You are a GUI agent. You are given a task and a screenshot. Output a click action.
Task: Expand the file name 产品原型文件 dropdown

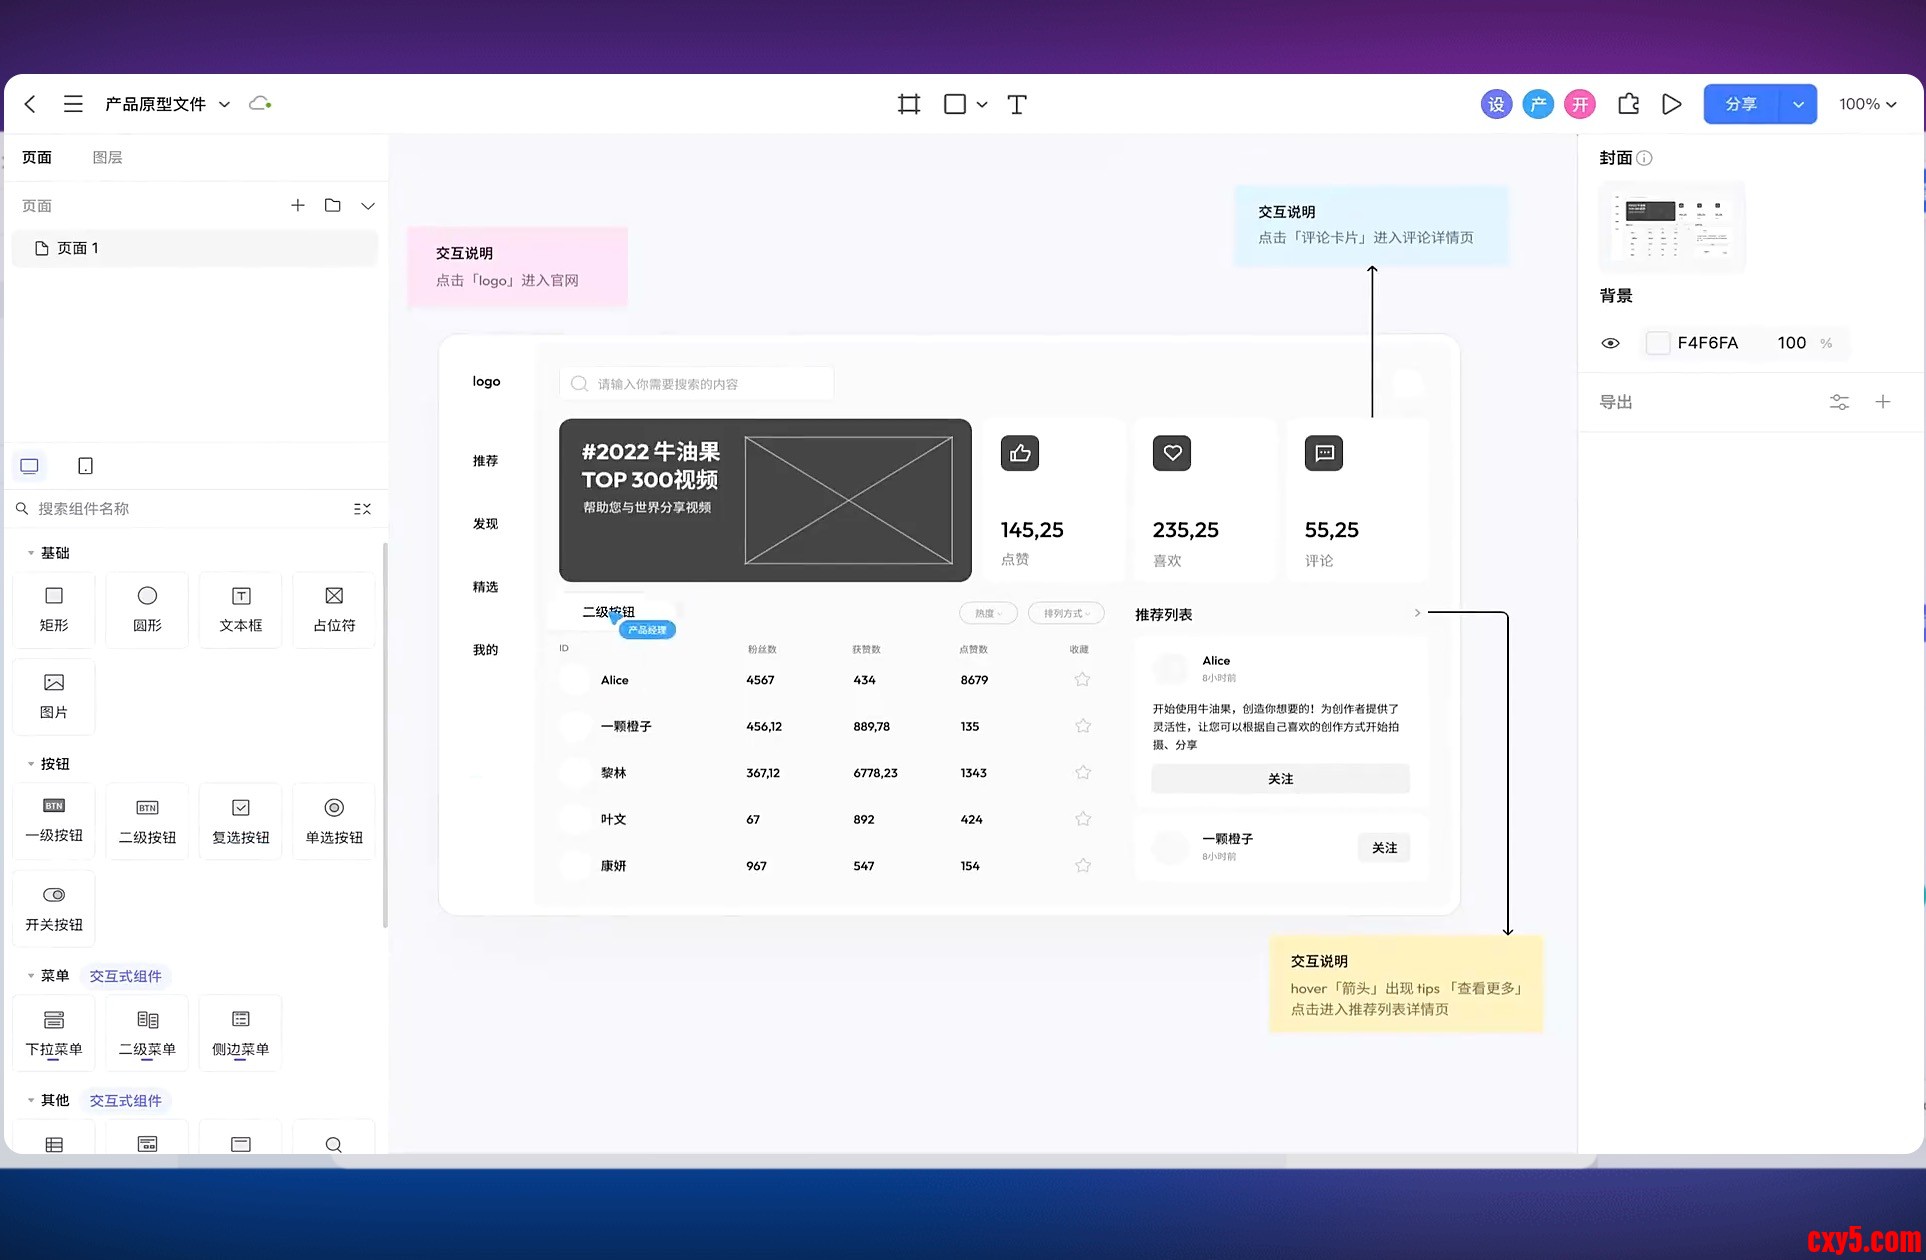[x=224, y=104]
